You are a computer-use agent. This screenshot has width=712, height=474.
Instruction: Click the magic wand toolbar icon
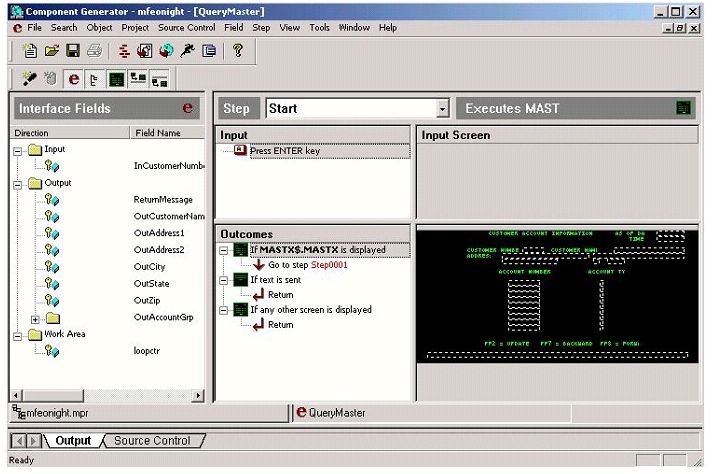click(x=29, y=79)
